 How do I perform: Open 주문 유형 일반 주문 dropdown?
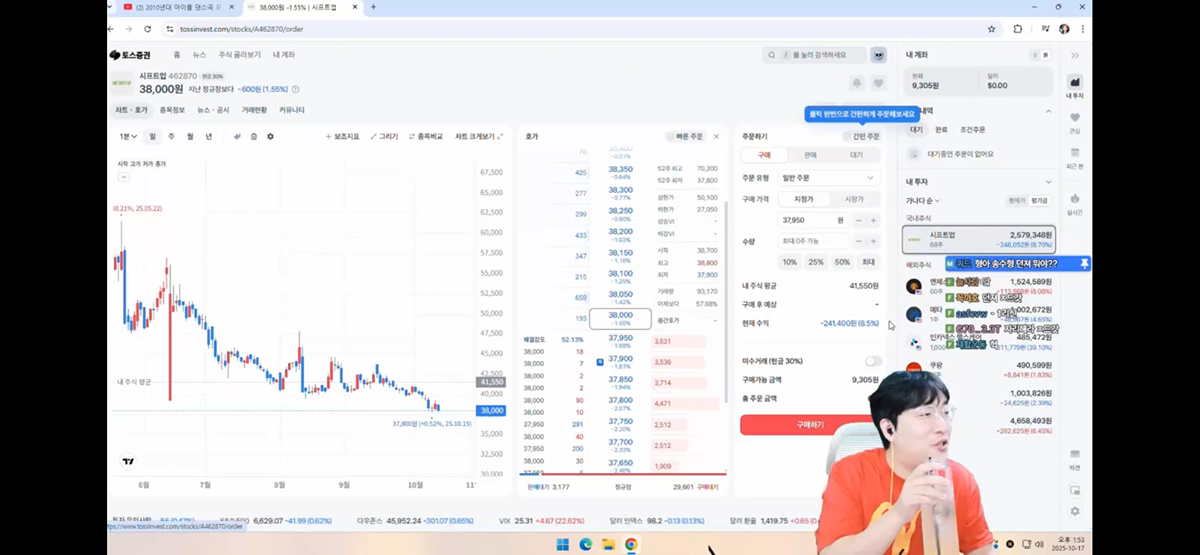829,178
